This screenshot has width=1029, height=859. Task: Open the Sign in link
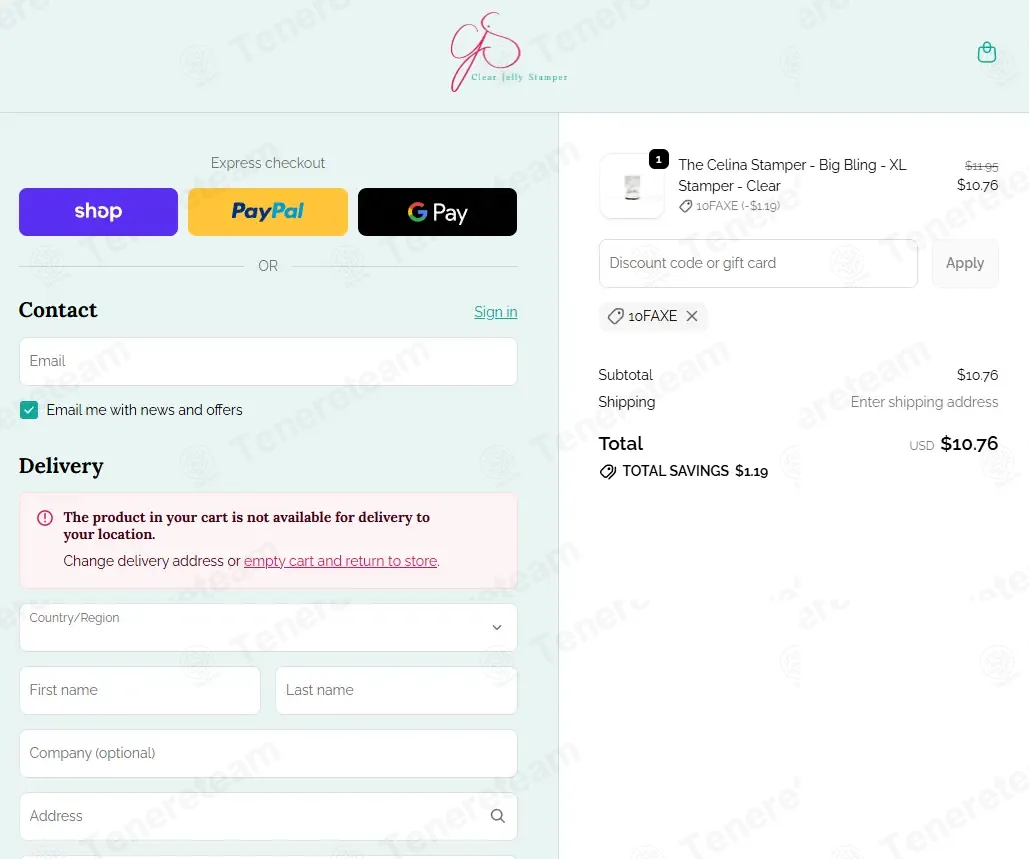click(495, 312)
